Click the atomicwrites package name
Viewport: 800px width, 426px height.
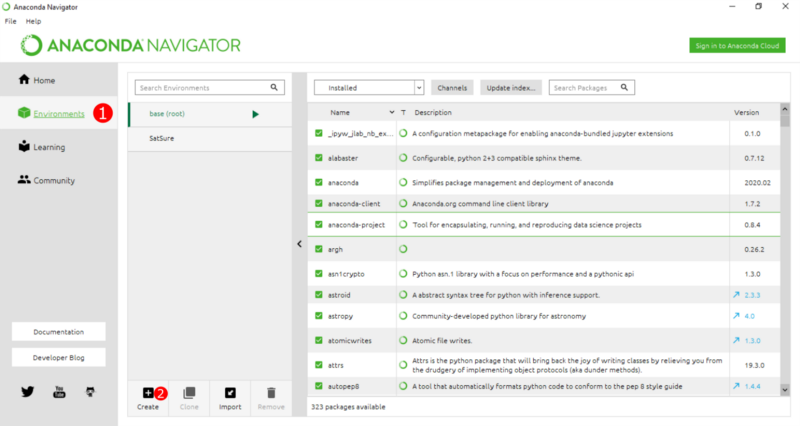point(349,340)
